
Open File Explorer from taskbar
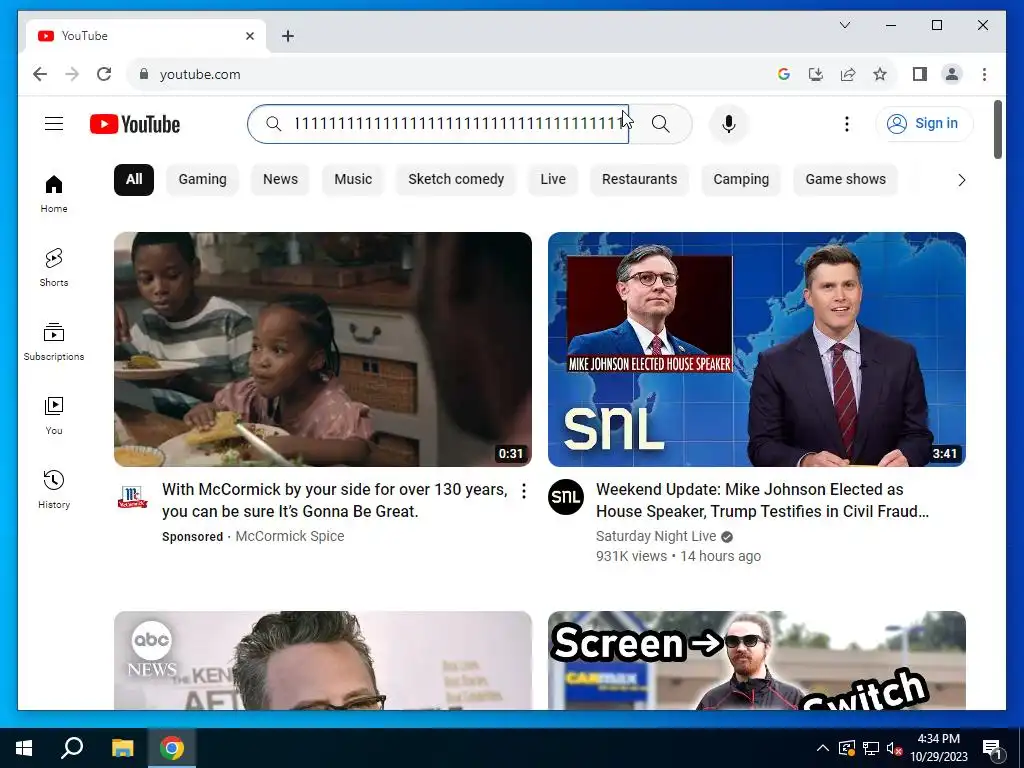(122, 748)
